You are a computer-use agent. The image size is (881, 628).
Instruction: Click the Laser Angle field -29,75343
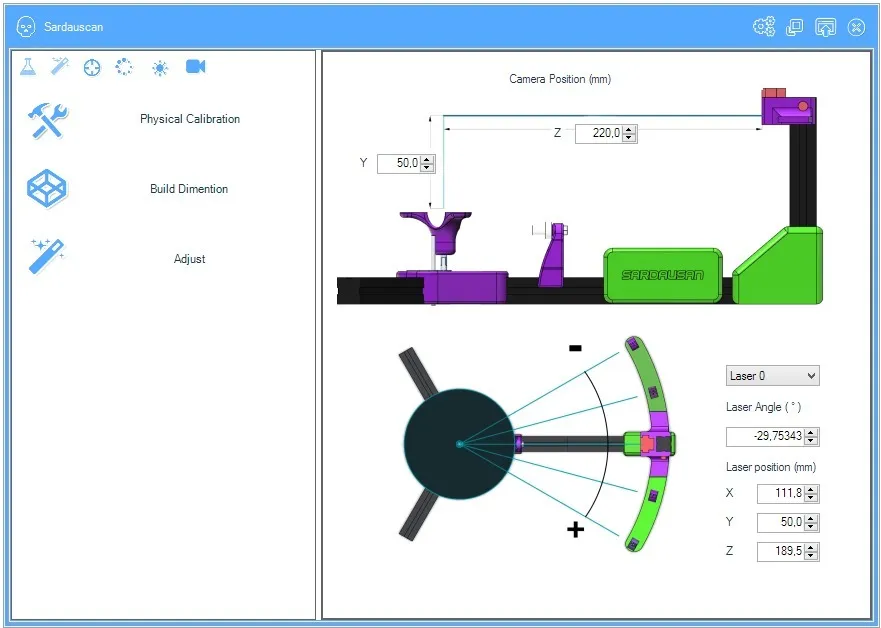[x=765, y=436]
